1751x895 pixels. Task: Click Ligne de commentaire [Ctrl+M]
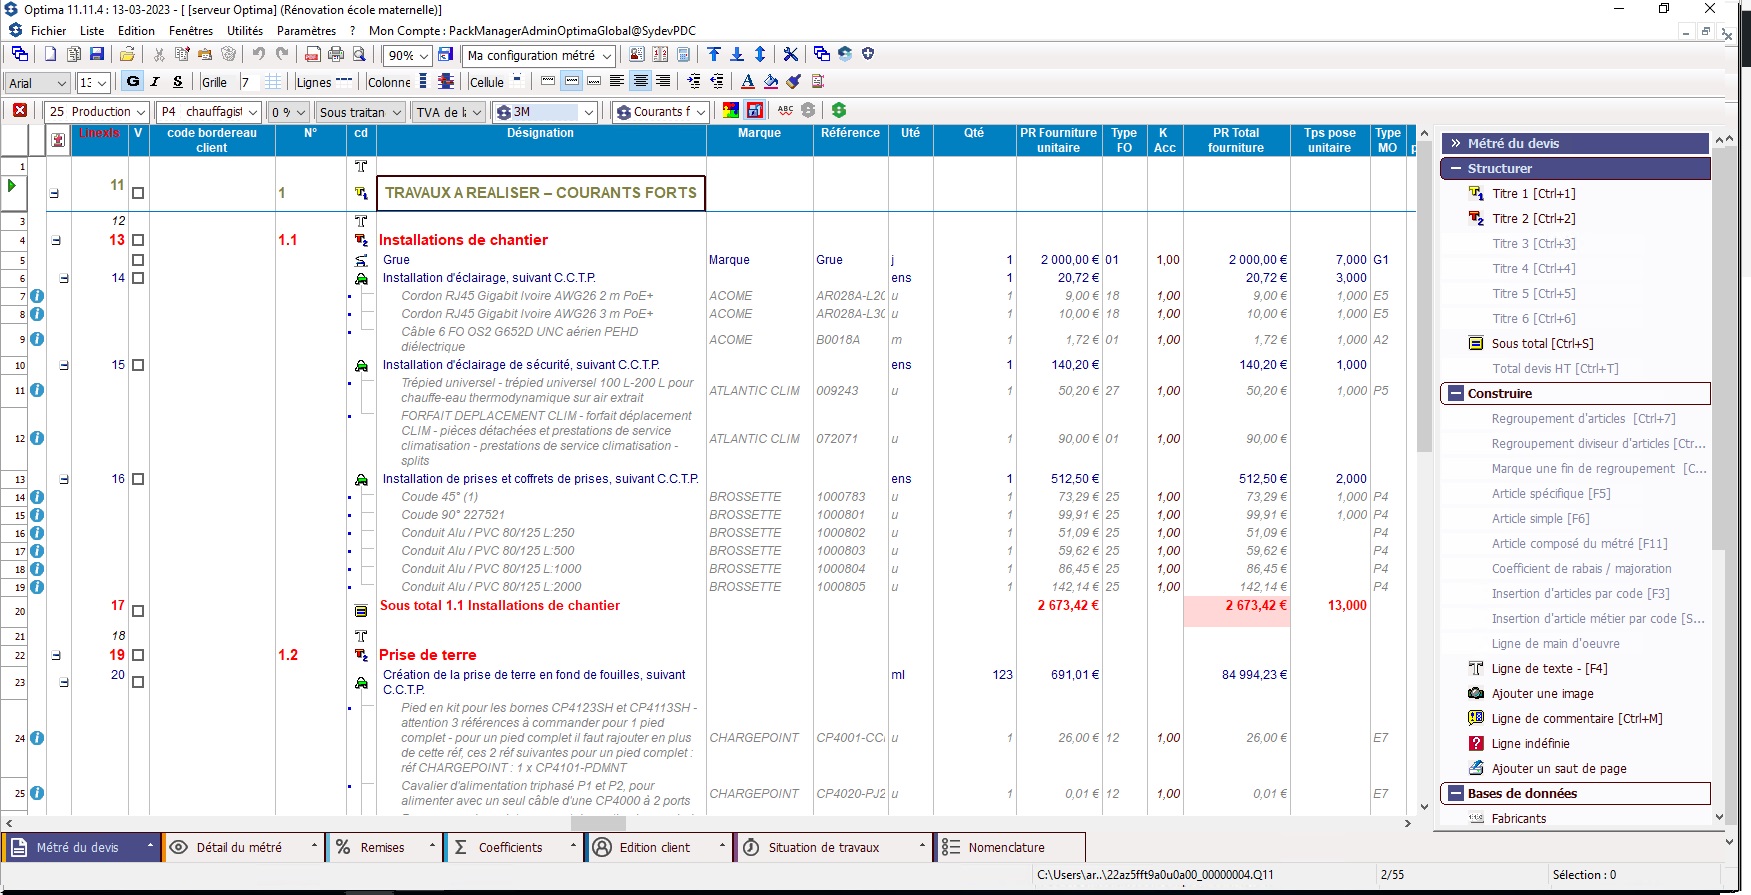[1576, 719]
